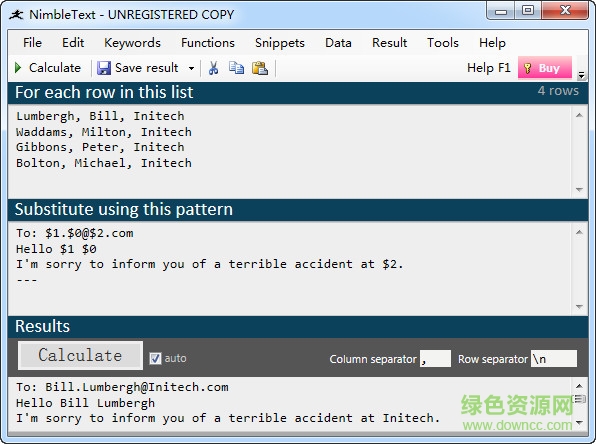Open the Data menu
The height and width of the screenshot is (444, 596).
pyautogui.click(x=338, y=43)
